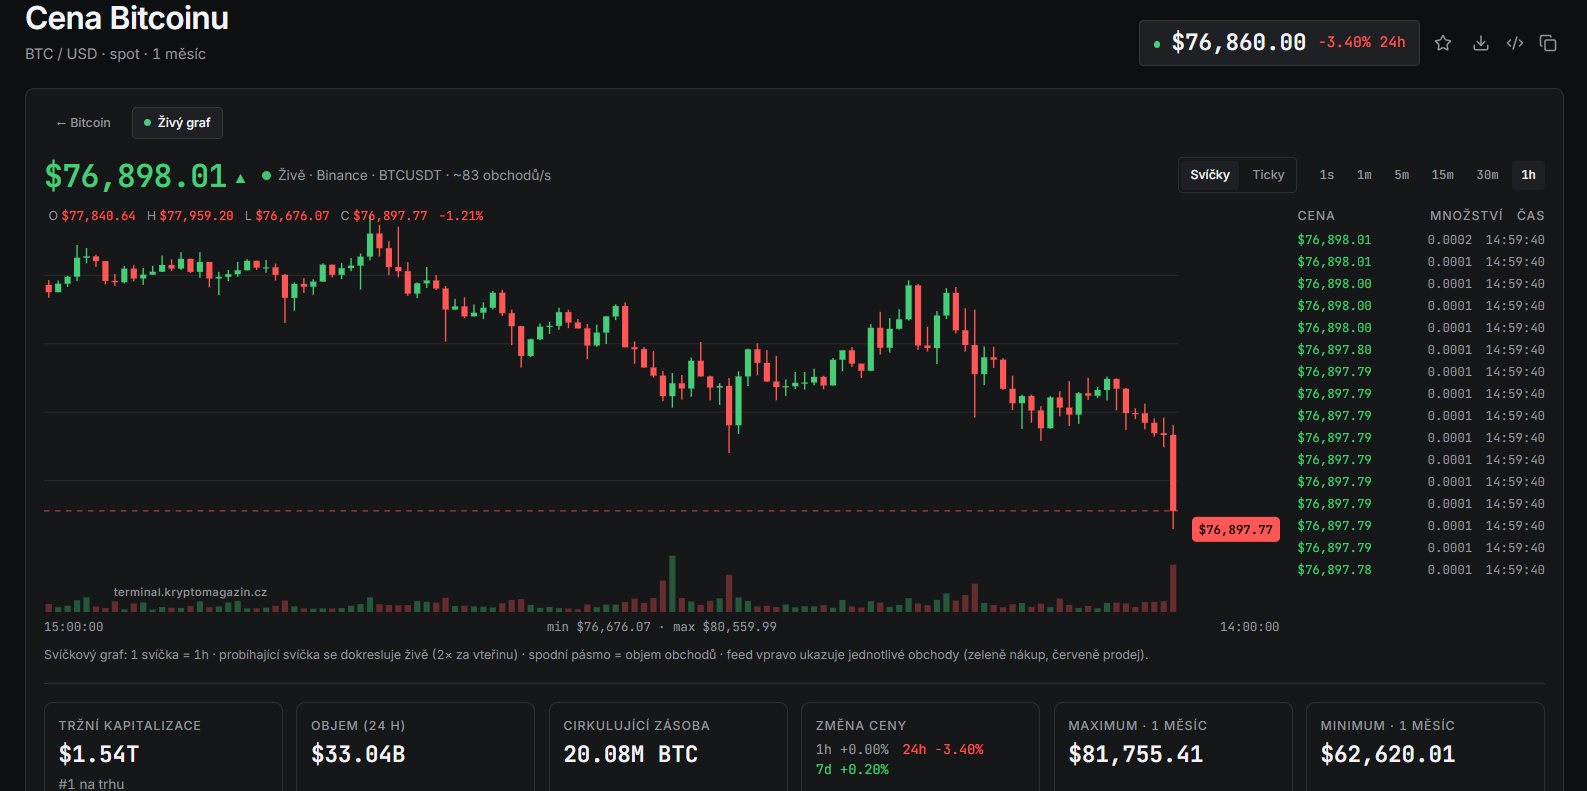
Task: Click the $76,897.80 trade row price
Action: tap(1334, 350)
